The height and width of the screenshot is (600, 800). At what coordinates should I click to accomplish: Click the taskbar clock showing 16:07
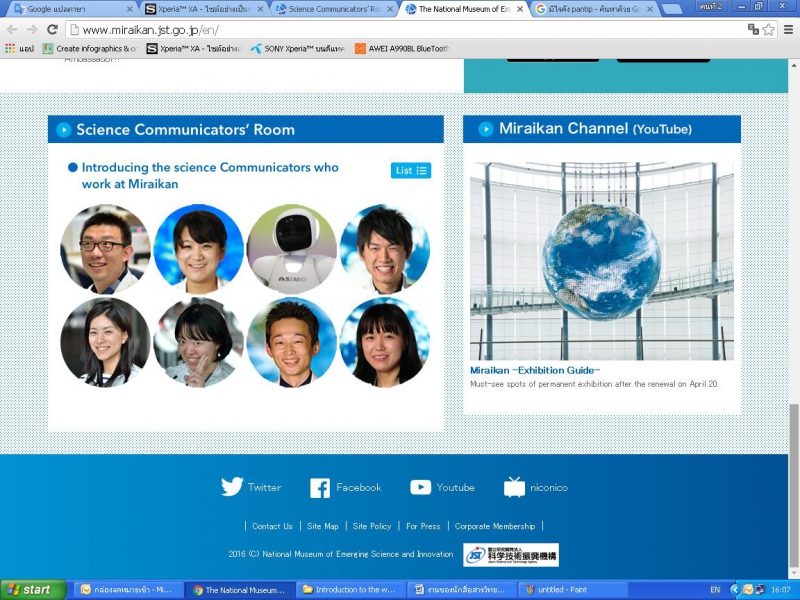pyautogui.click(x=781, y=590)
